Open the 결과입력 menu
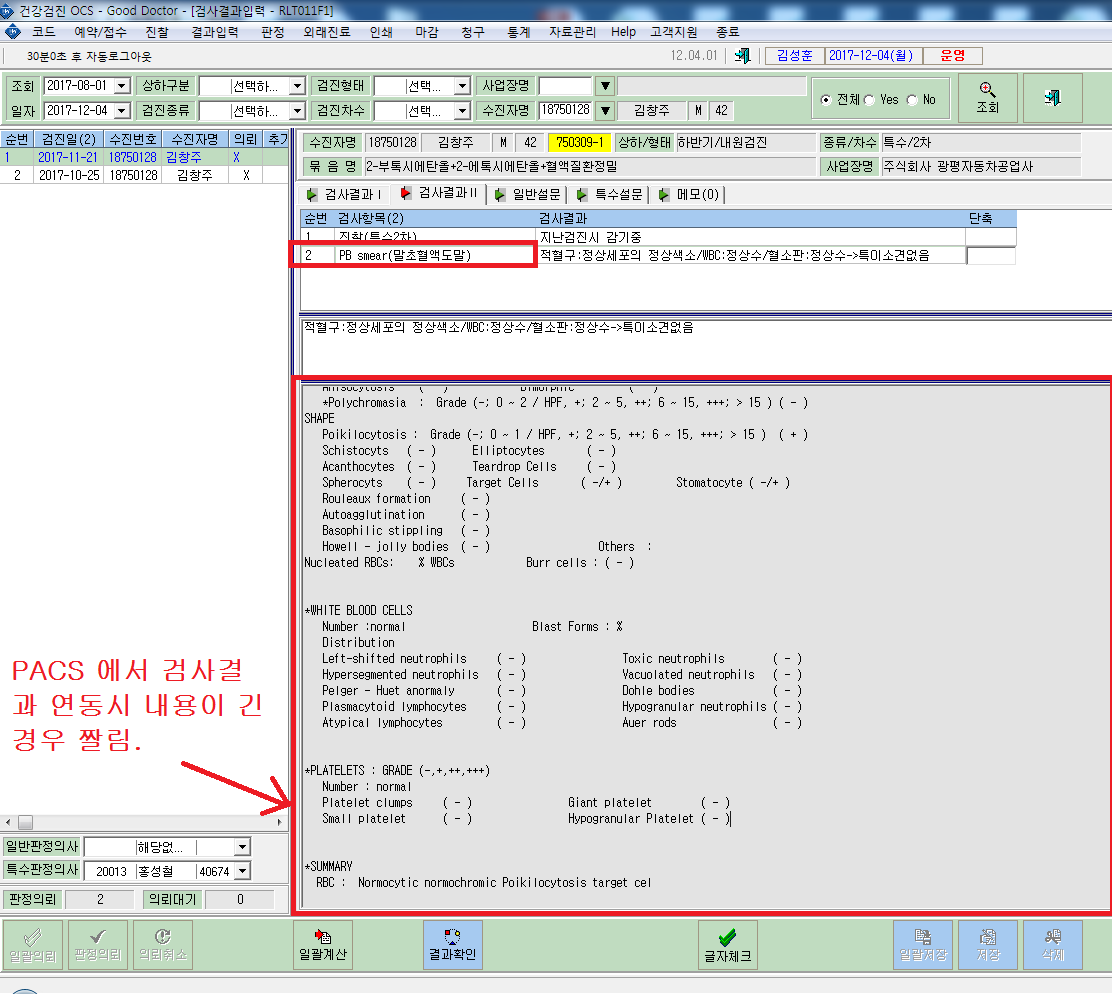Viewport: 1112px width, 994px height. pyautogui.click(x=214, y=32)
